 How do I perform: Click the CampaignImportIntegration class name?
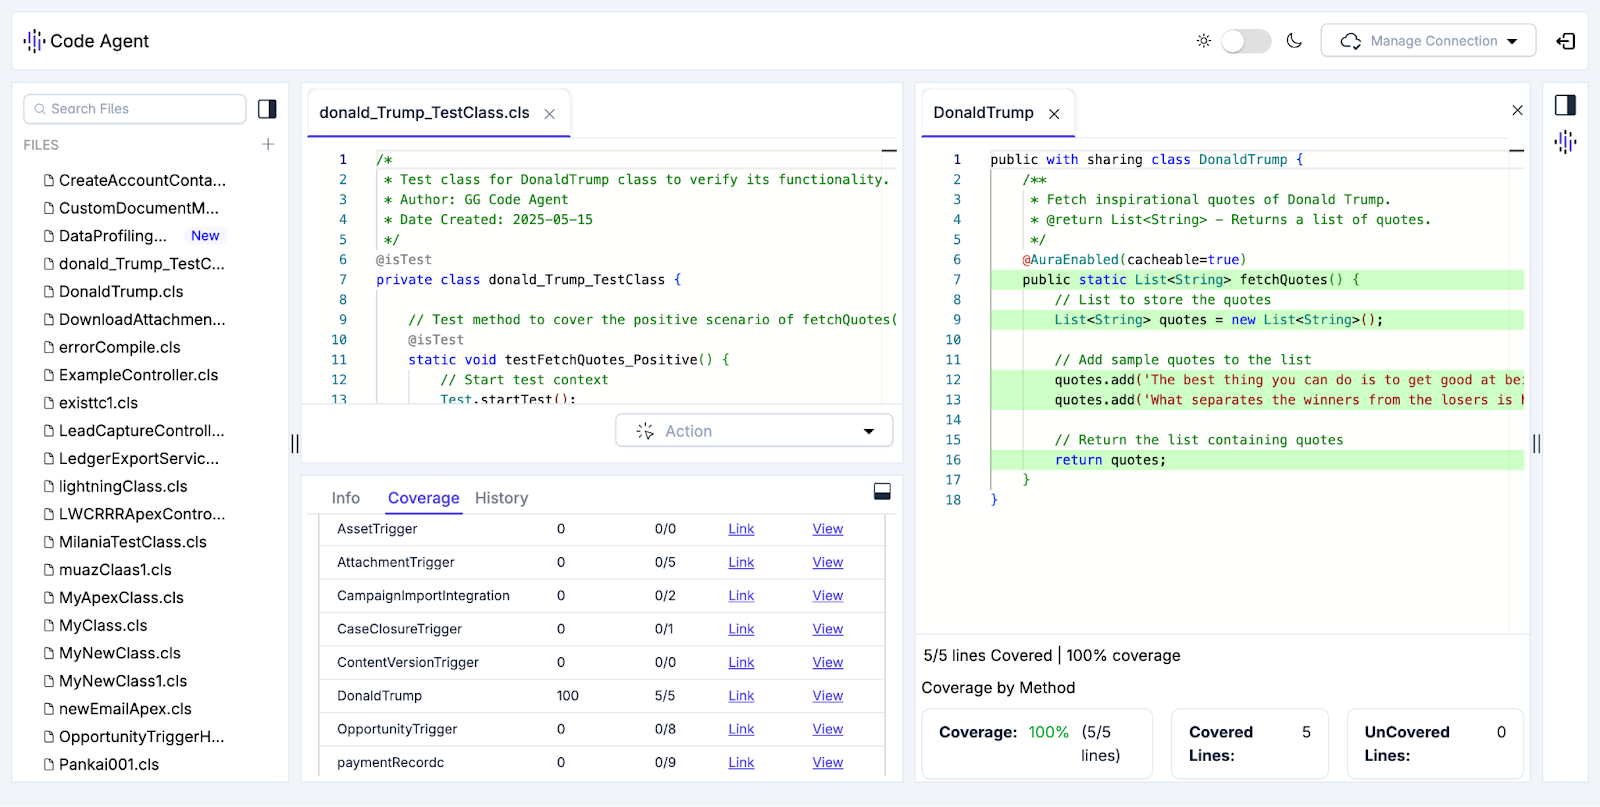pyautogui.click(x=423, y=595)
